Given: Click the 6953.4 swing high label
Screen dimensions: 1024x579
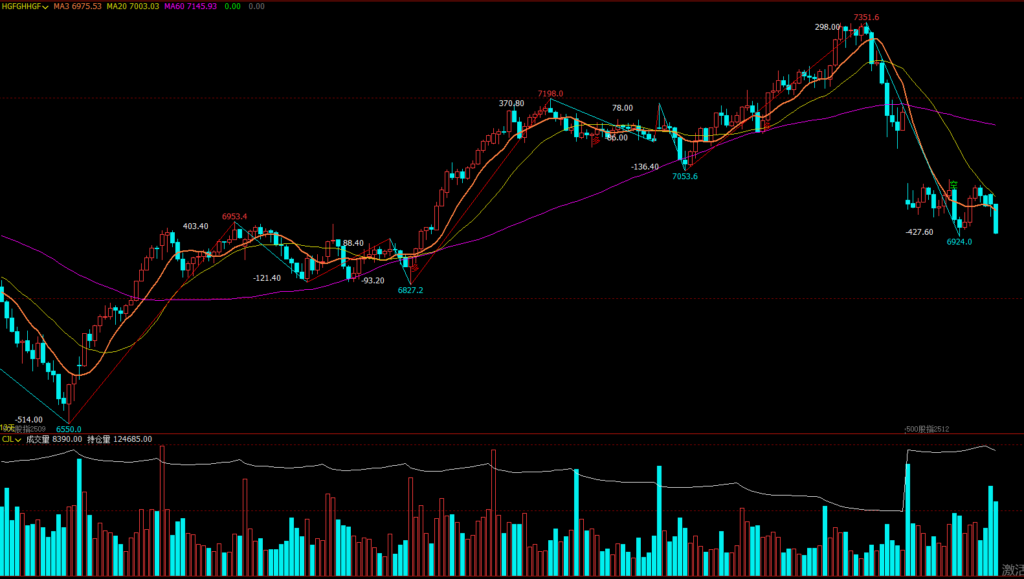Looking at the screenshot, I should (234, 216).
